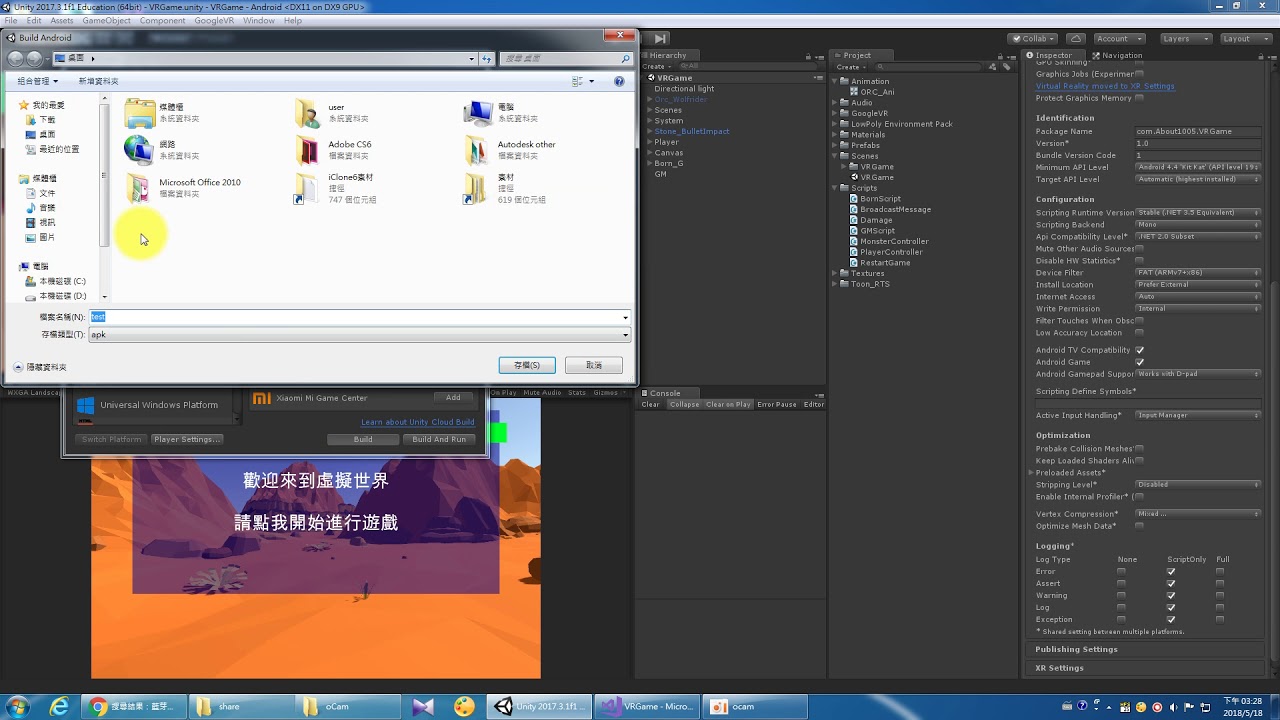Uncheck Android TV Compatibility
This screenshot has width=1280, height=720.
click(x=1139, y=350)
